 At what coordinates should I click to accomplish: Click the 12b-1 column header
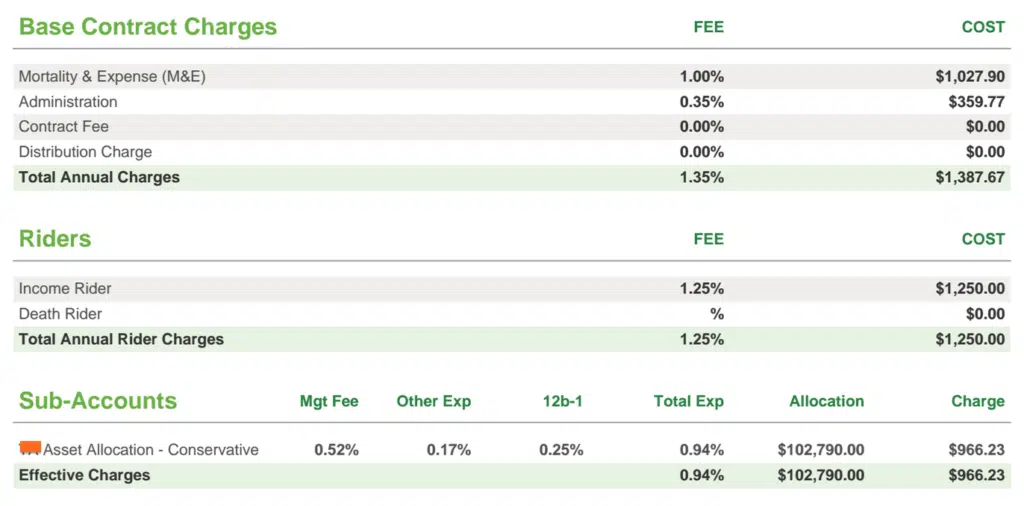[561, 401]
